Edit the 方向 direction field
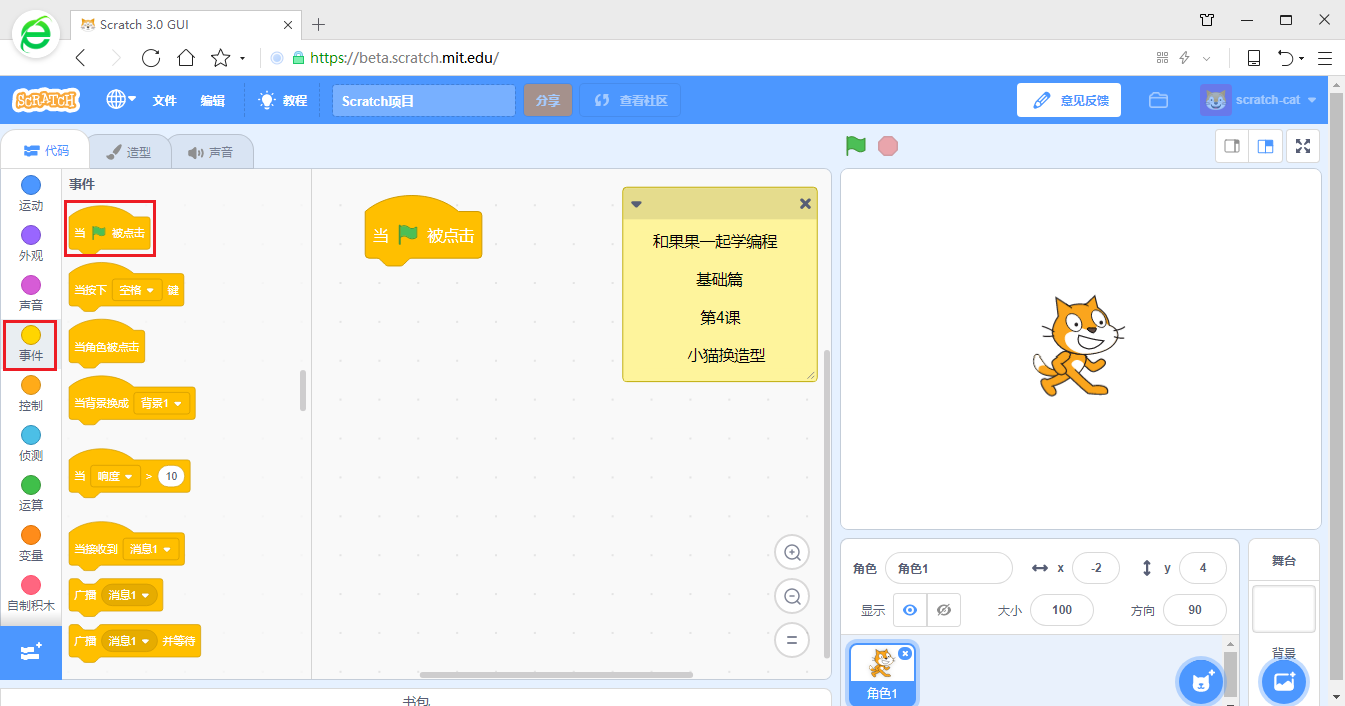 point(1195,610)
